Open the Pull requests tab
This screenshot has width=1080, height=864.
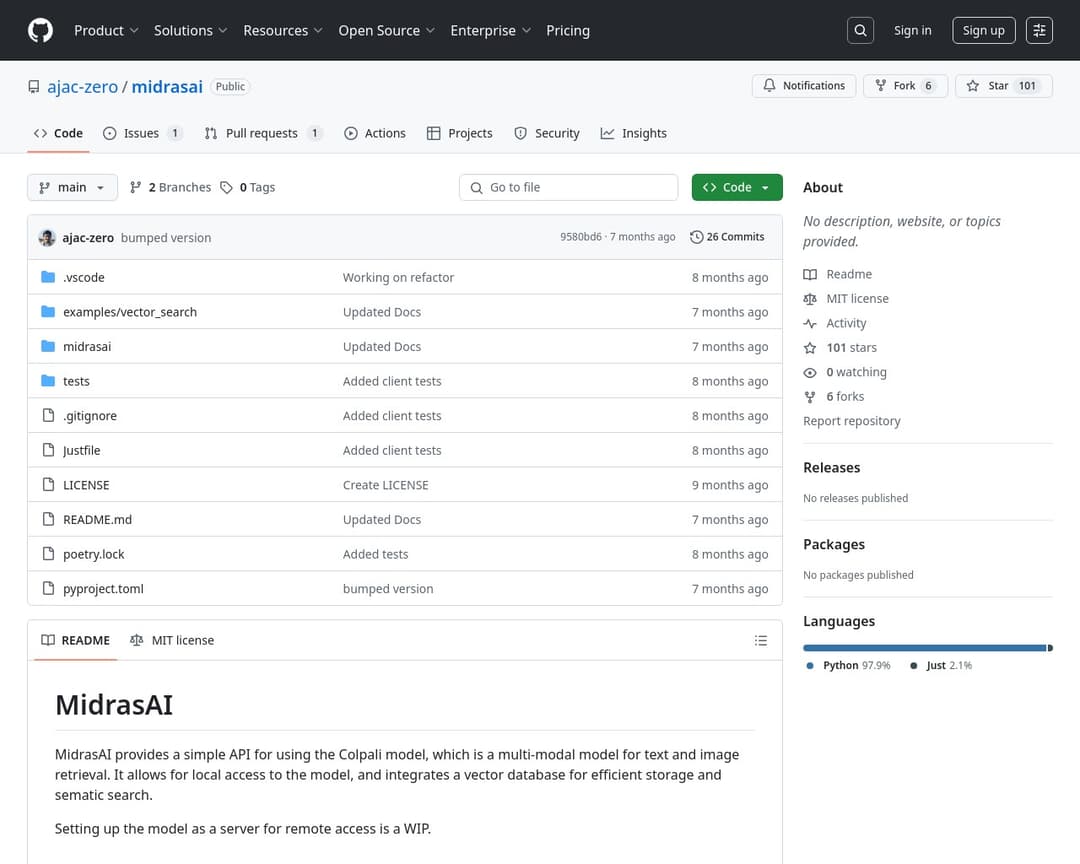[263, 134]
